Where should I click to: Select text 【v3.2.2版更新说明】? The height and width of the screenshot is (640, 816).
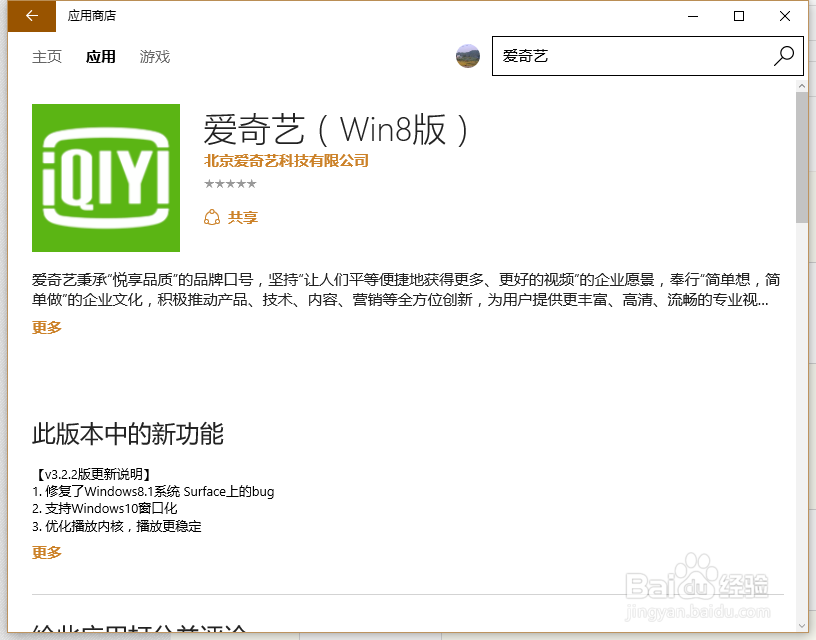[x=92, y=474]
